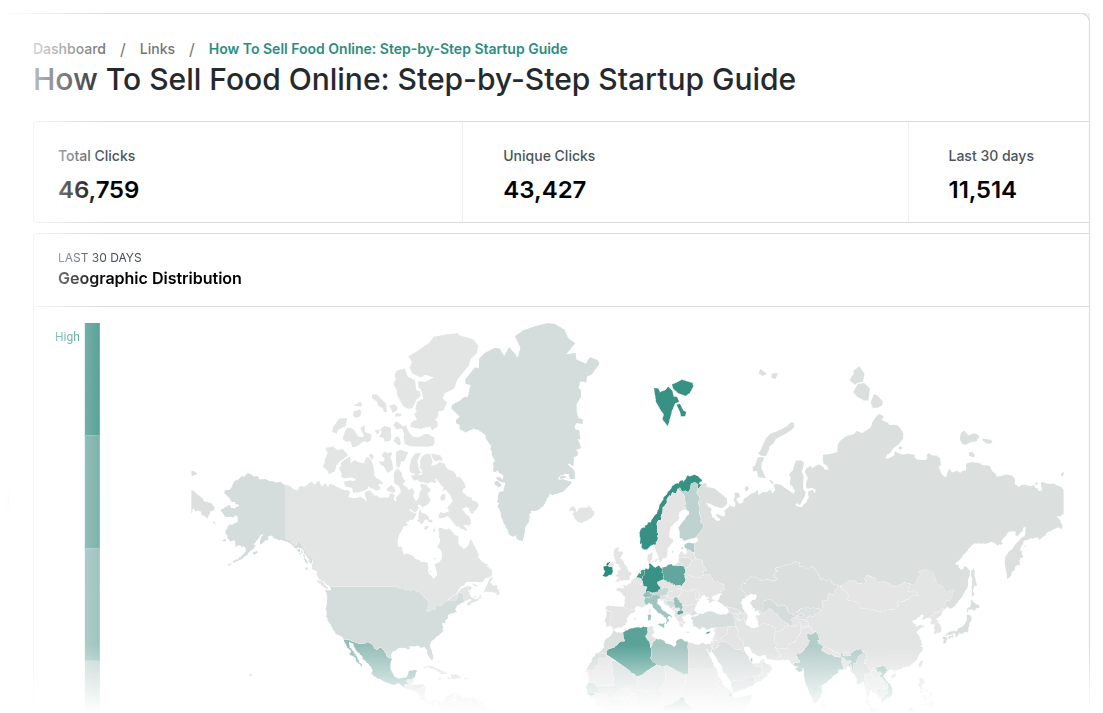Click the green current-page breadcrumb title

tap(388, 49)
